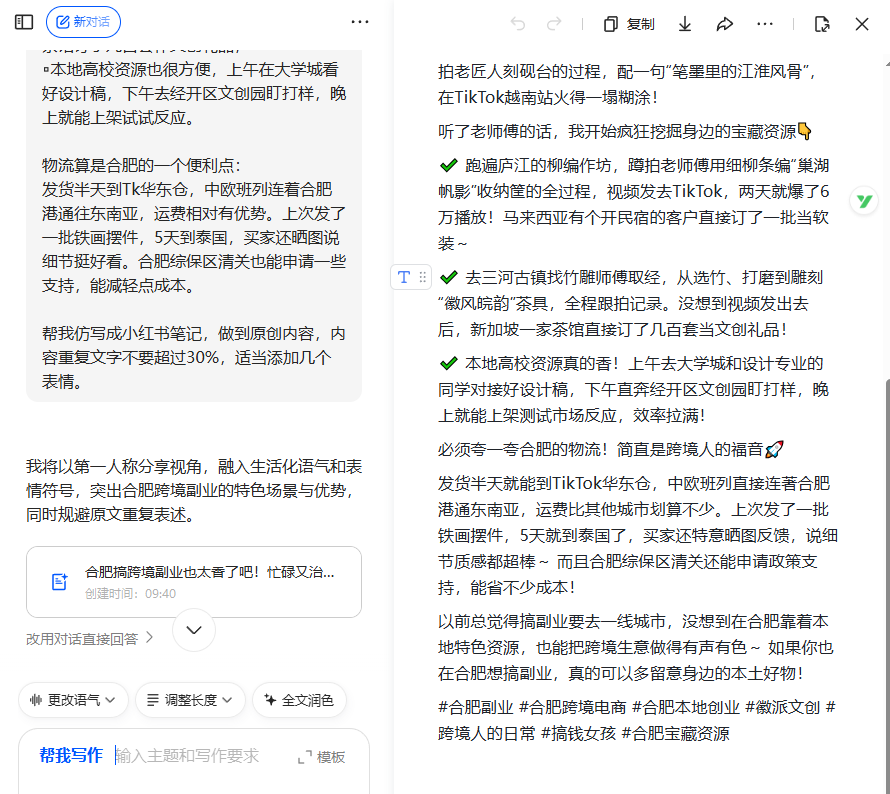Download the document via the download icon

(684, 24)
